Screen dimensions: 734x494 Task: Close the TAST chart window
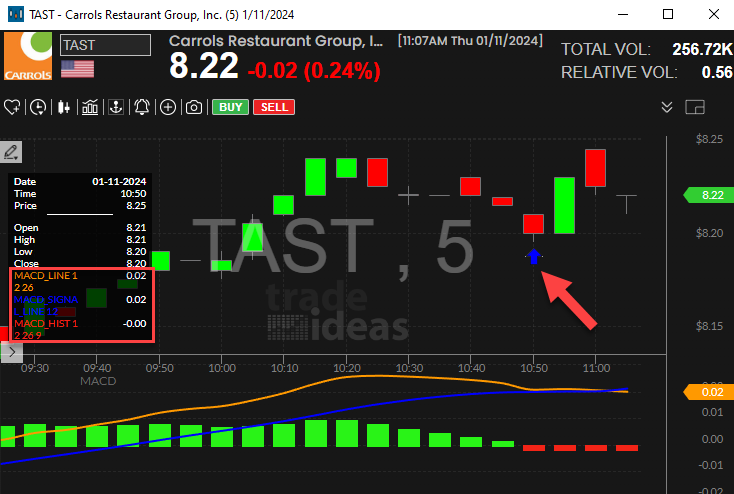tap(713, 14)
